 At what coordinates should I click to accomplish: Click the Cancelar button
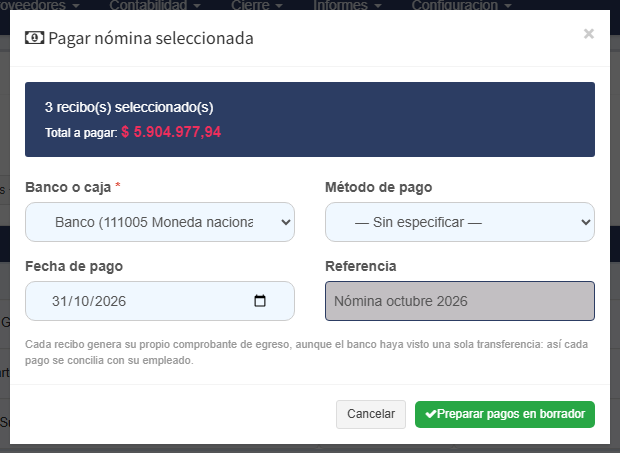[371, 414]
